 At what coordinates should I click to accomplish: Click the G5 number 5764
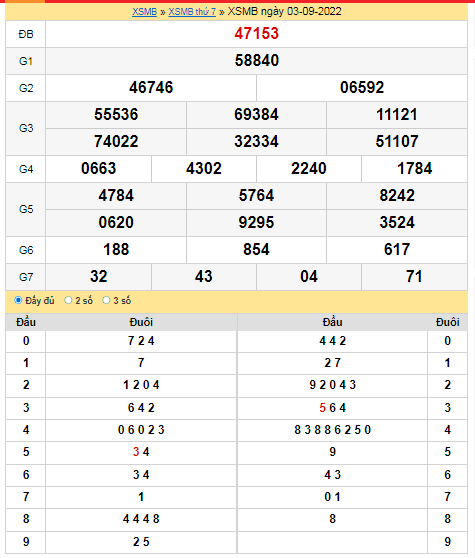click(x=256, y=196)
